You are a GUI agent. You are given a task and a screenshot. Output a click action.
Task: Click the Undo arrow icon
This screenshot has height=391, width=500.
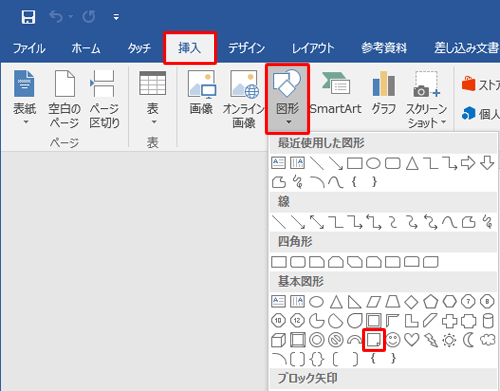[x=56, y=16]
